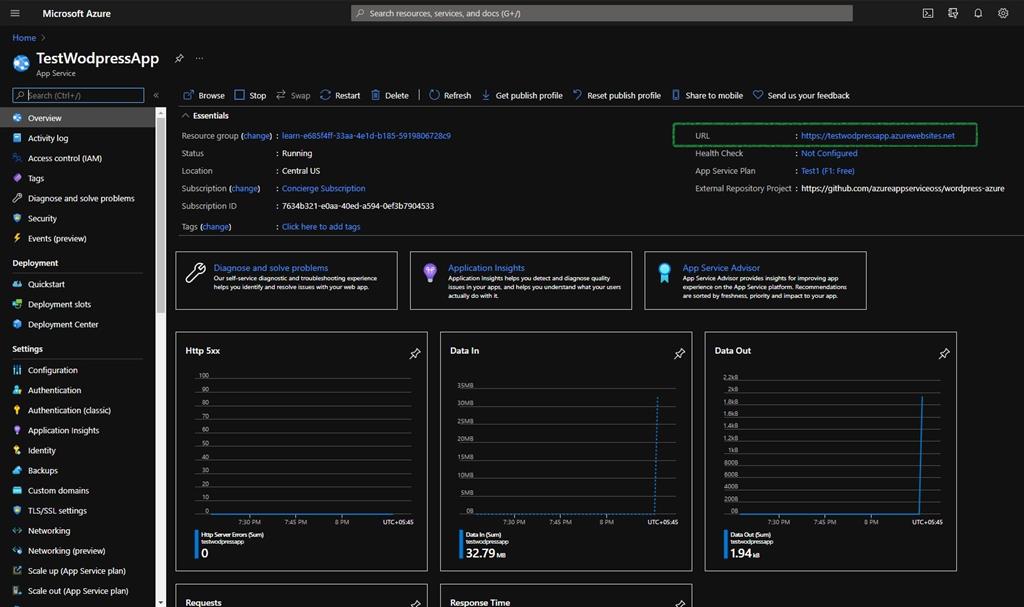Stop the running app service
This screenshot has width=1024, height=607.
(250, 95)
